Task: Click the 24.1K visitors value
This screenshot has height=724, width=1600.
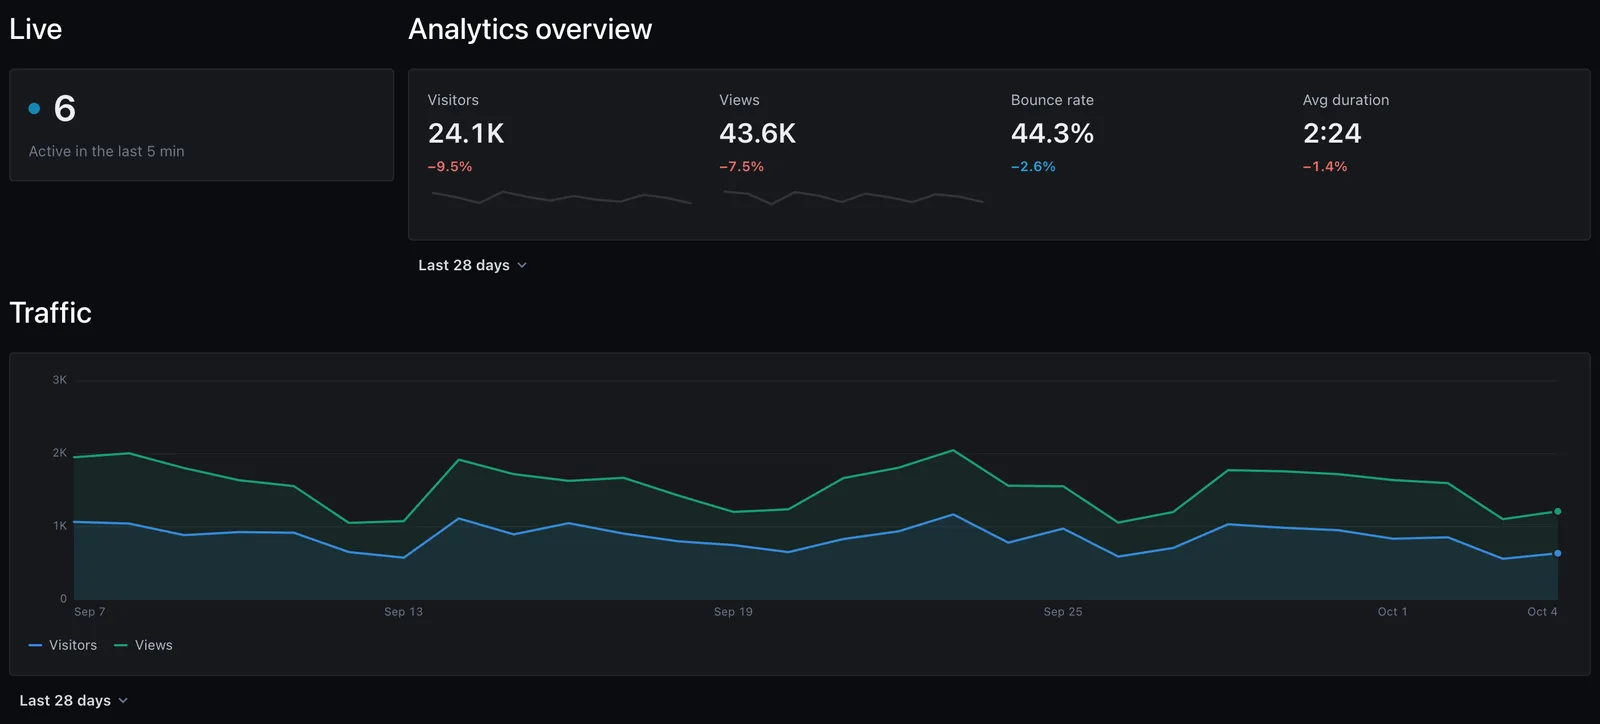Action: (x=466, y=133)
